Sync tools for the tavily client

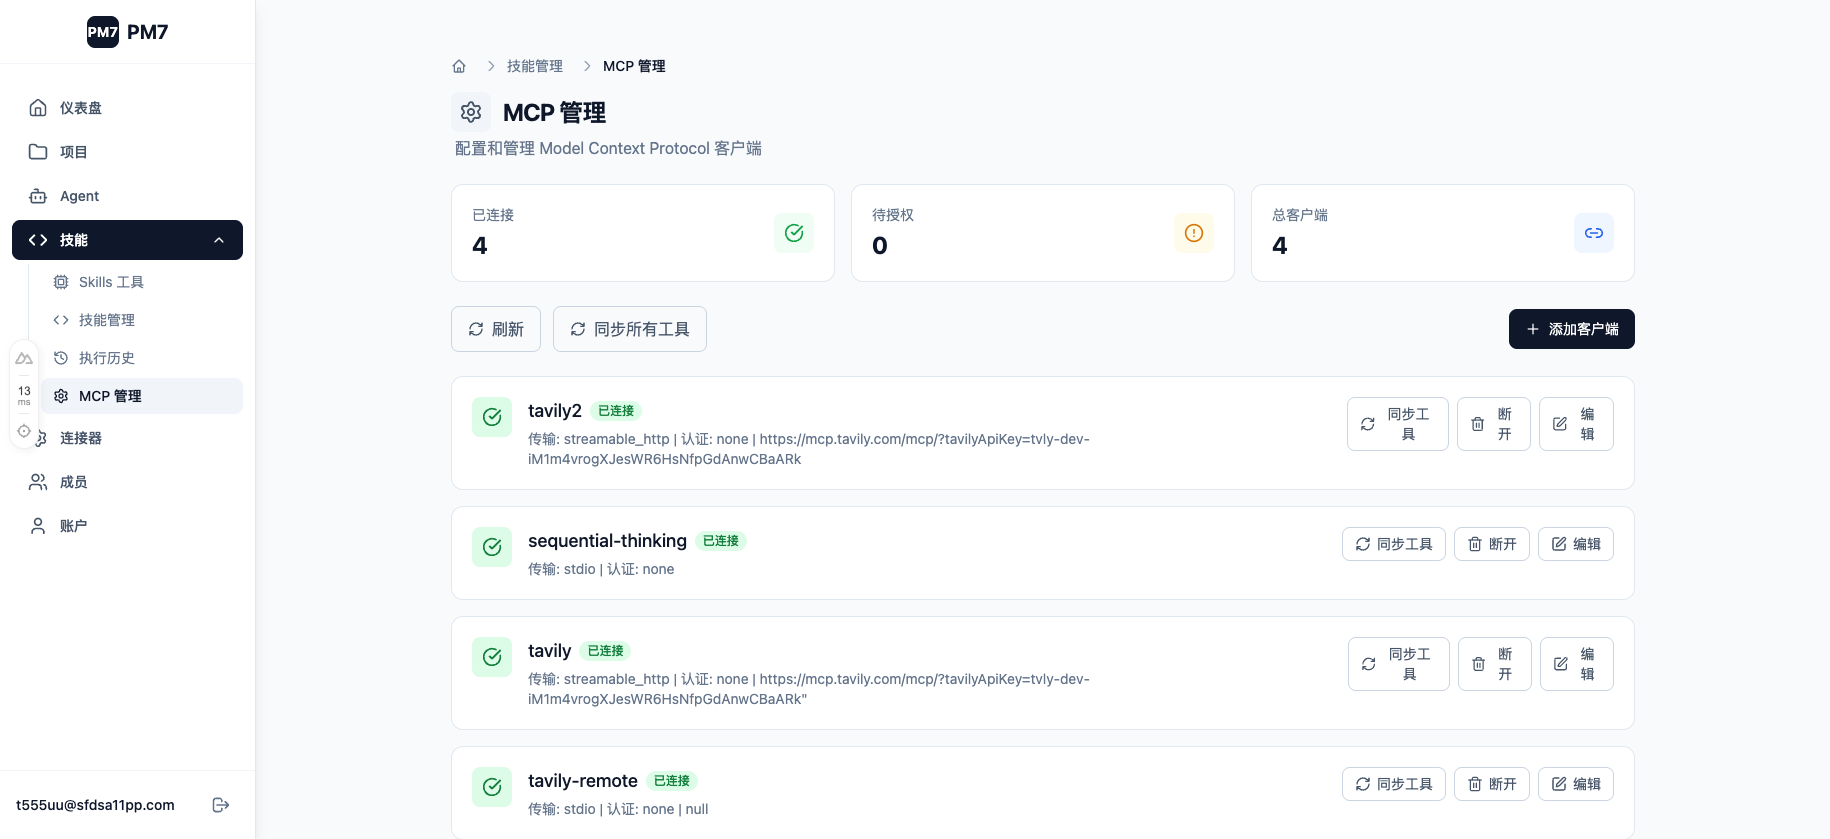coord(1399,664)
